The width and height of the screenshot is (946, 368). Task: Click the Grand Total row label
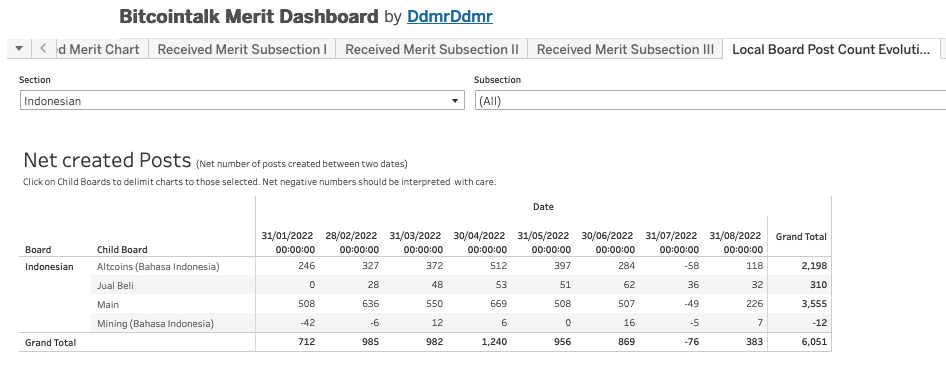point(51,343)
